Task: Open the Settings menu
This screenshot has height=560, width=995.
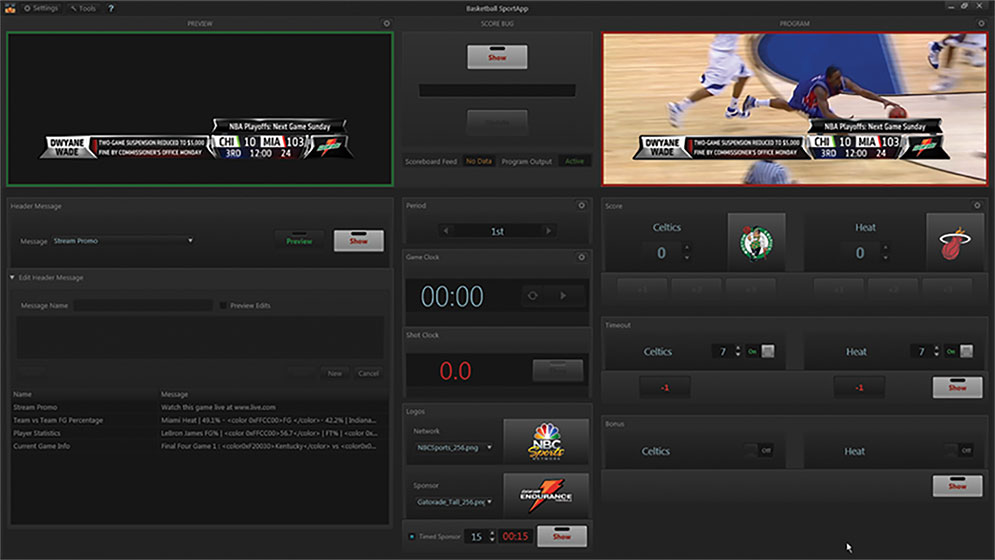Action: click(41, 8)
